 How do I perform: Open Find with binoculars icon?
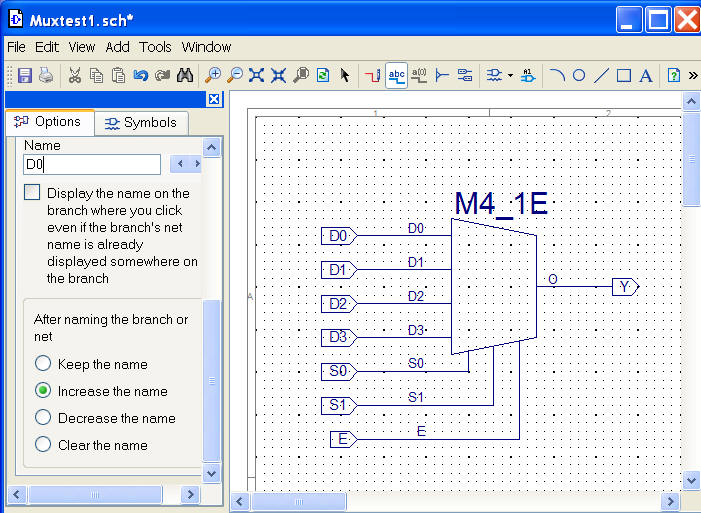185,75
